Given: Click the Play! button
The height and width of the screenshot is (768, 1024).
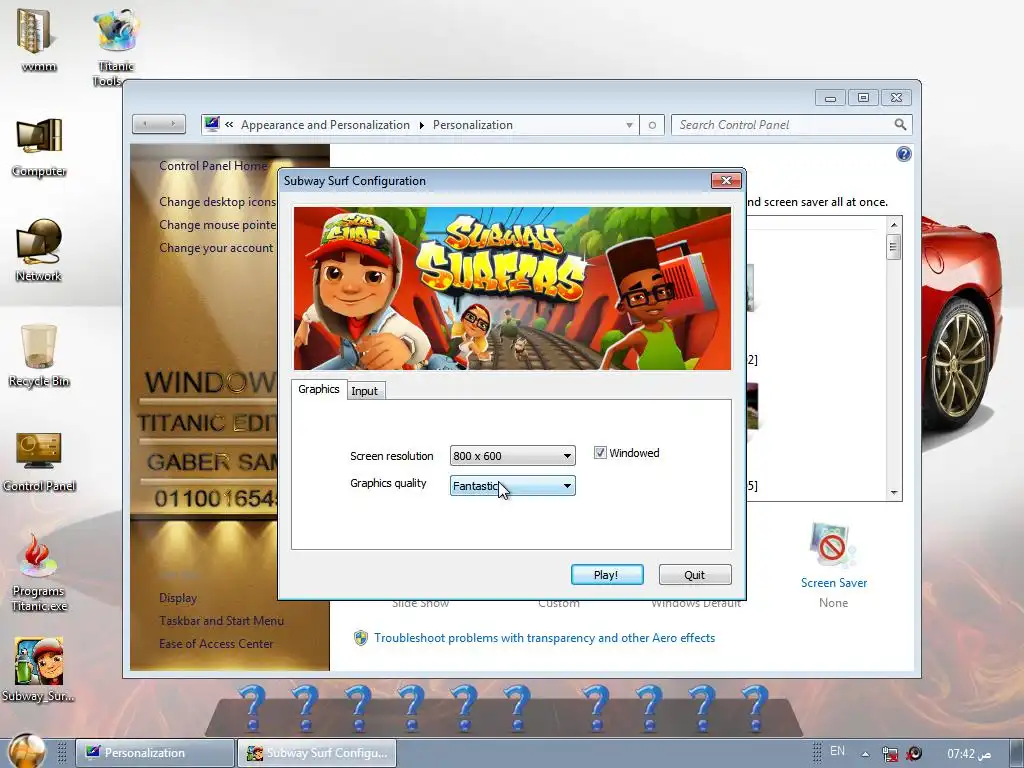Looking at the screenshot, I should pyautogui.click(x=607, y=575).
